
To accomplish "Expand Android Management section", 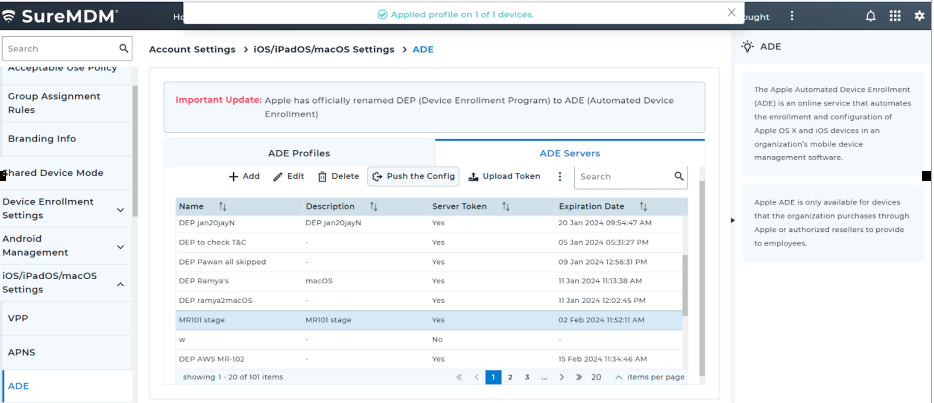I will [x=120, y=246].
